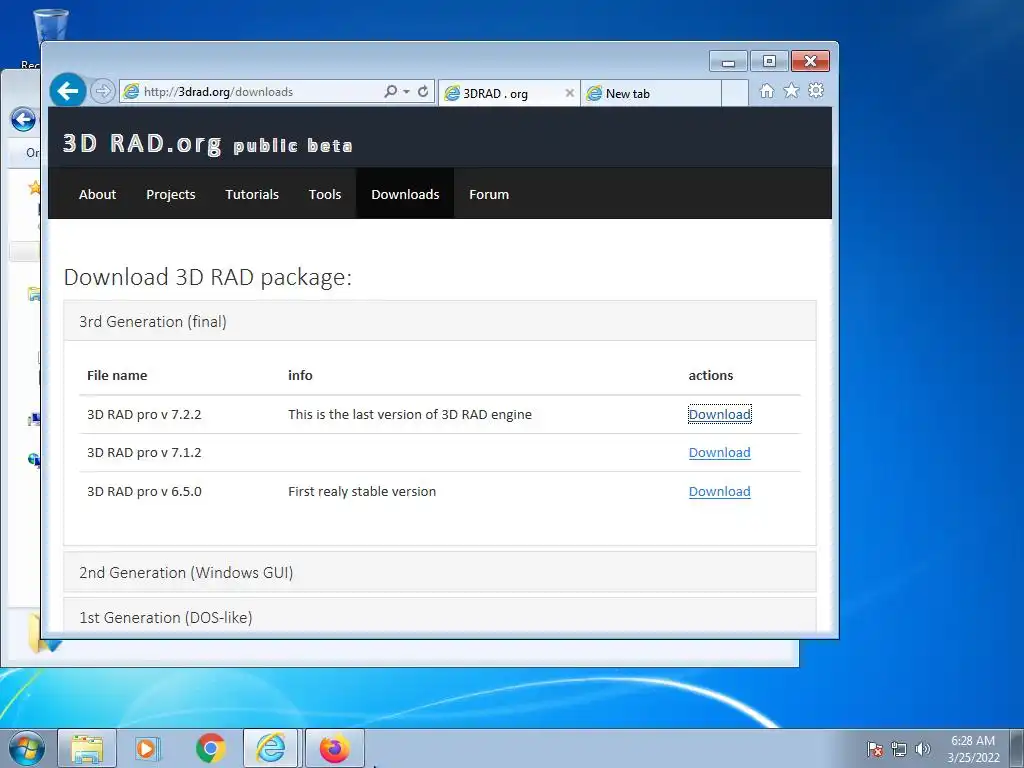Visit the Forum page
This screenshot has height=768, width=1024.
[488, 194]
